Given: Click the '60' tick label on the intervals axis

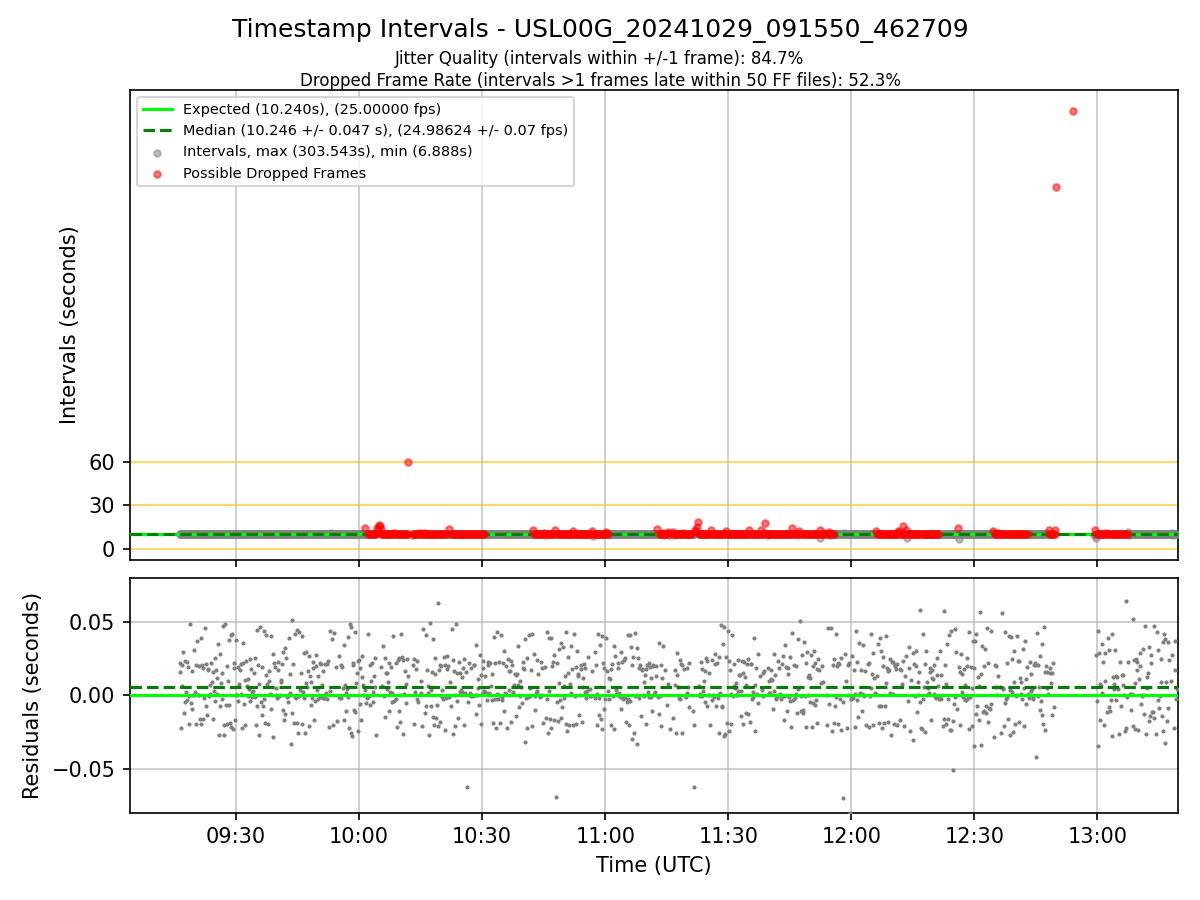Looking at the screenshot, I should (102, 462).
